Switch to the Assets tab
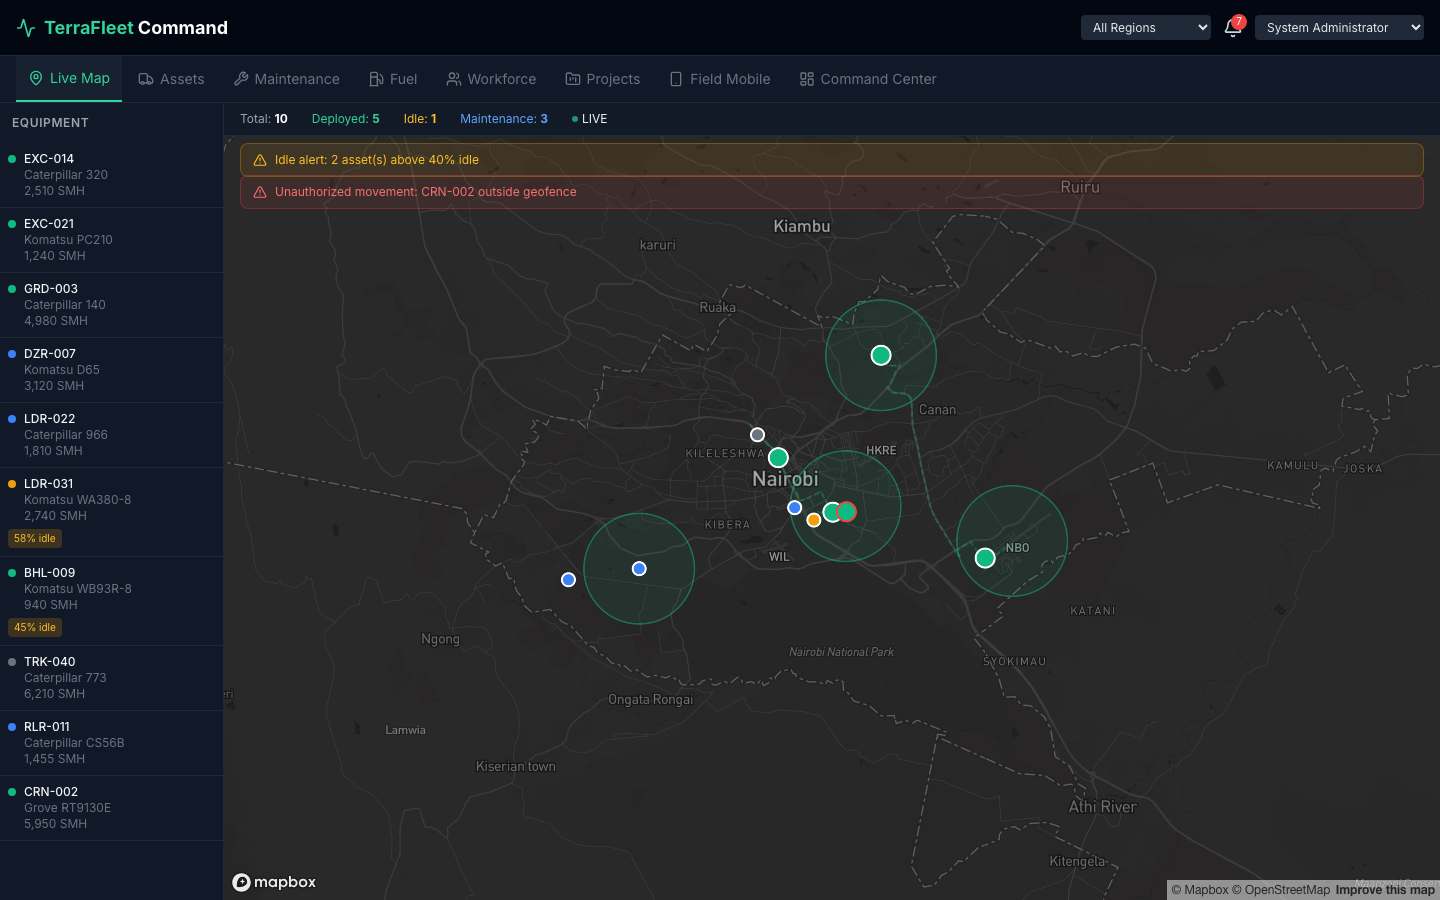This screenshot has height=900, width=1440. [171, 79]
